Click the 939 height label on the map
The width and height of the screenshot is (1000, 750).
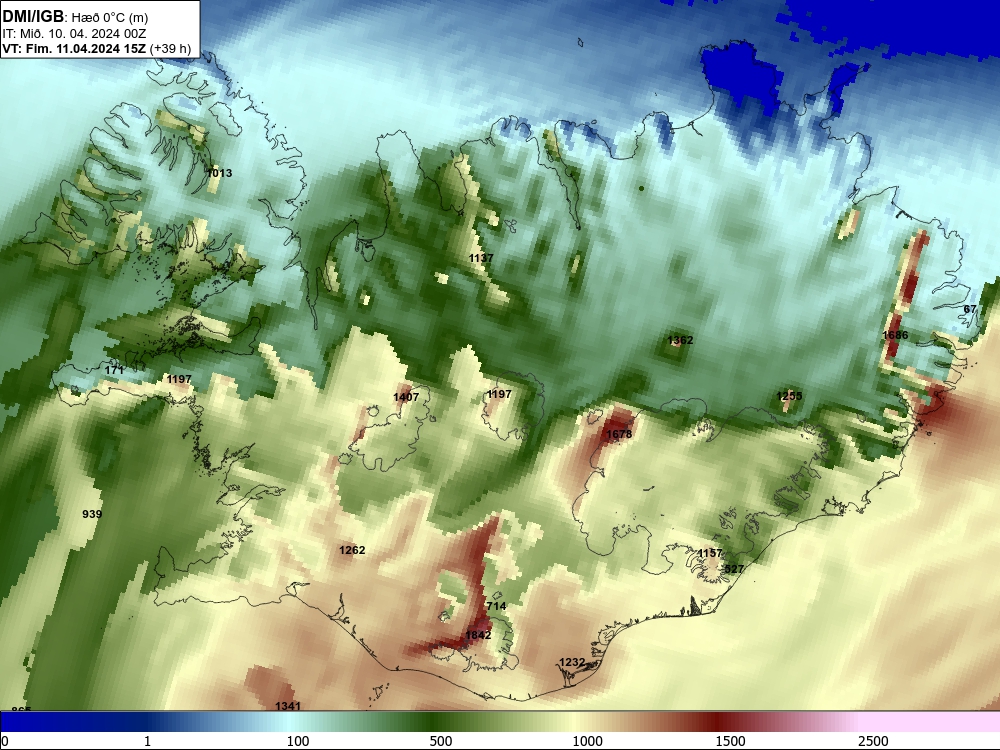(92, 514)
